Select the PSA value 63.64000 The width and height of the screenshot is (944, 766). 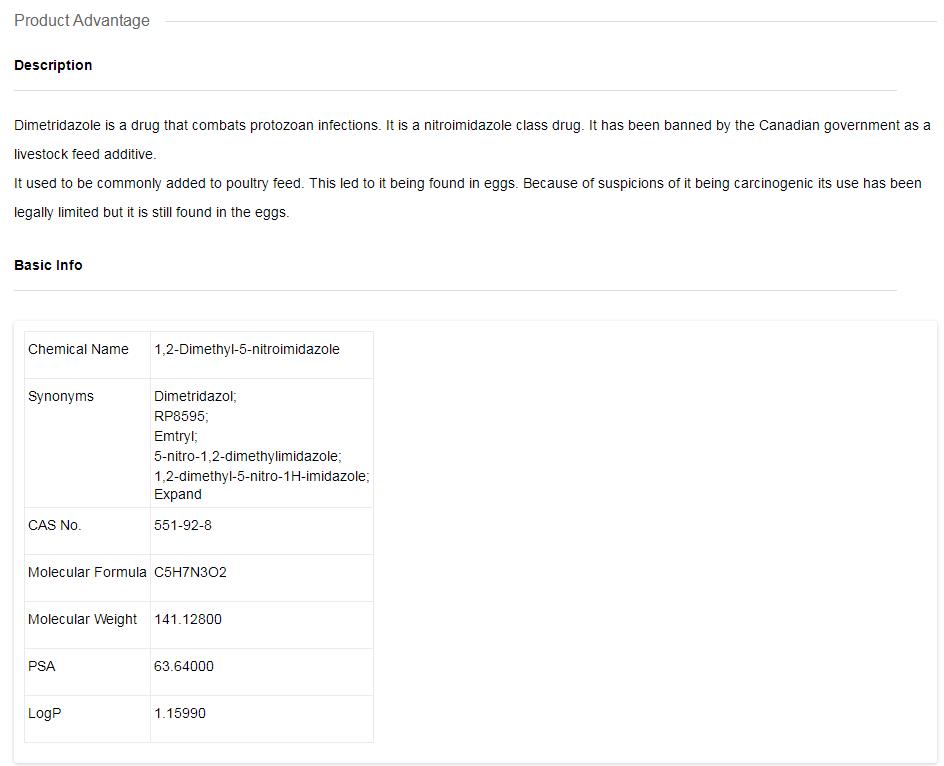pyautogui.click(x=184, y=666)
